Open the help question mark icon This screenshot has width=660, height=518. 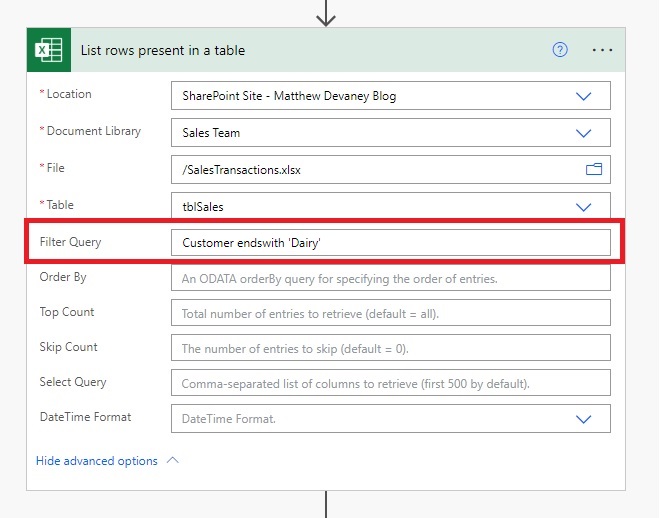coord(560,50)
